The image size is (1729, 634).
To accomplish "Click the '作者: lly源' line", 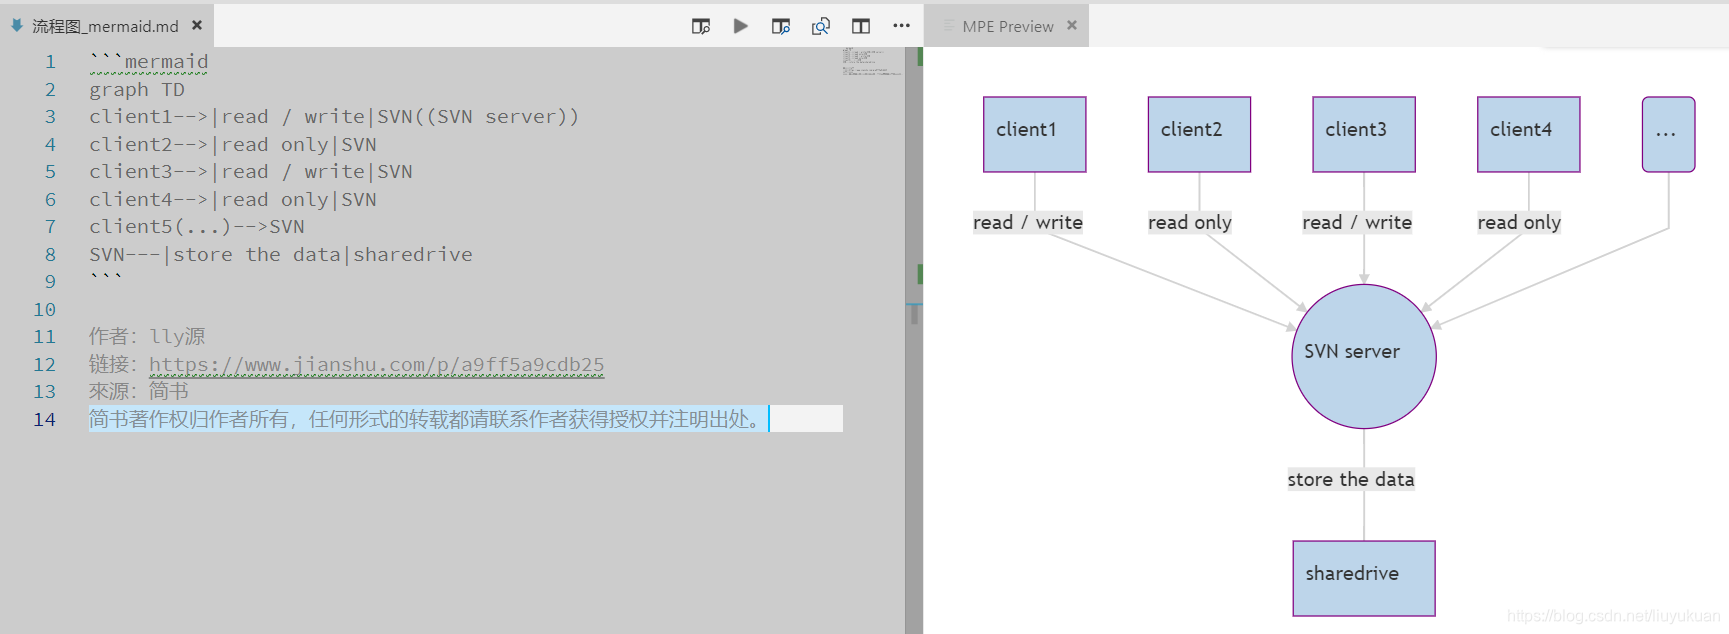I will click(x=147, y=337).
